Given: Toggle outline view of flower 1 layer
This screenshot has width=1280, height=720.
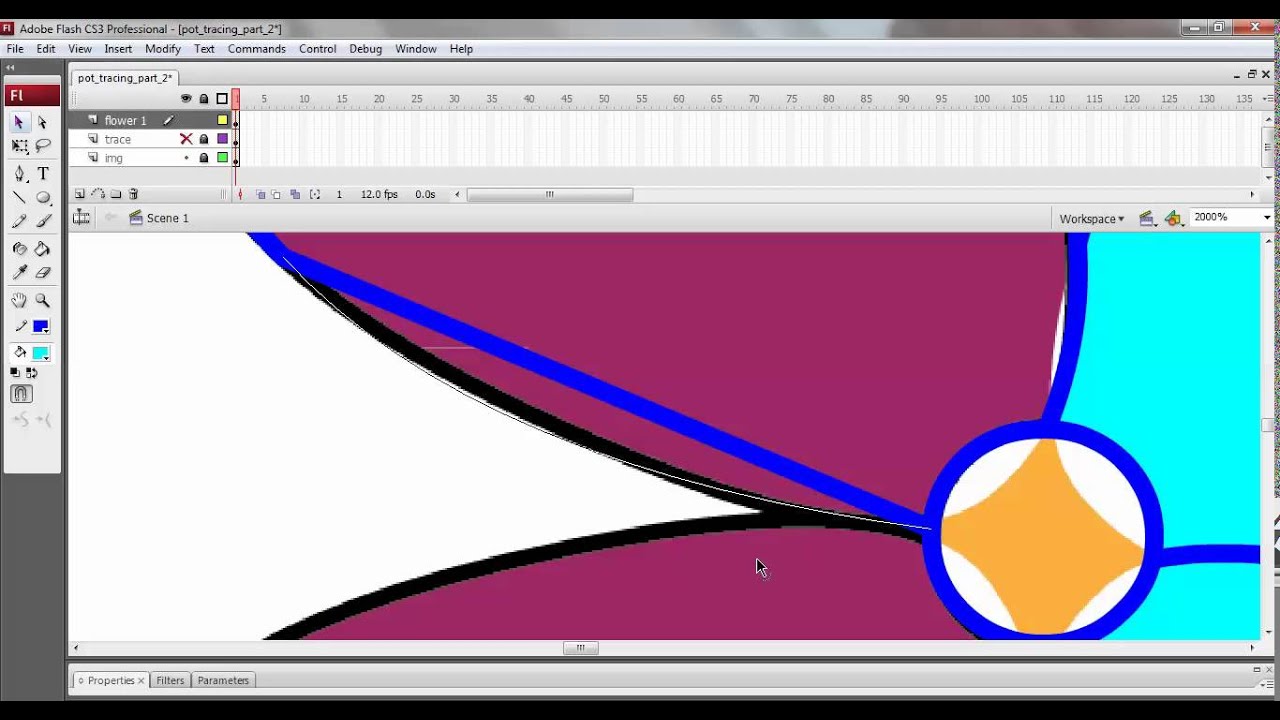Looking at the screenshot, I should coord(222,120).
